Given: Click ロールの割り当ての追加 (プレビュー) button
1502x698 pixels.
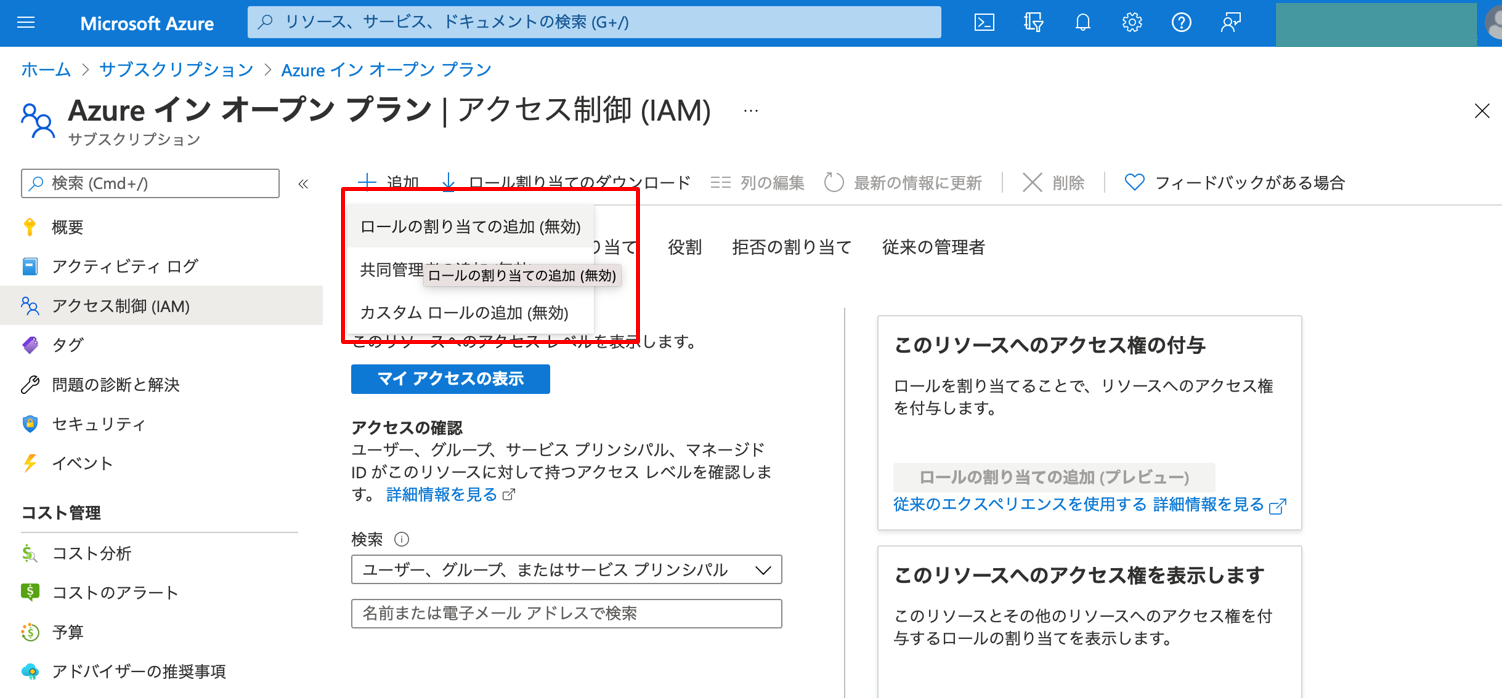Looking at the screenshot, I should tap(1054, 477).
